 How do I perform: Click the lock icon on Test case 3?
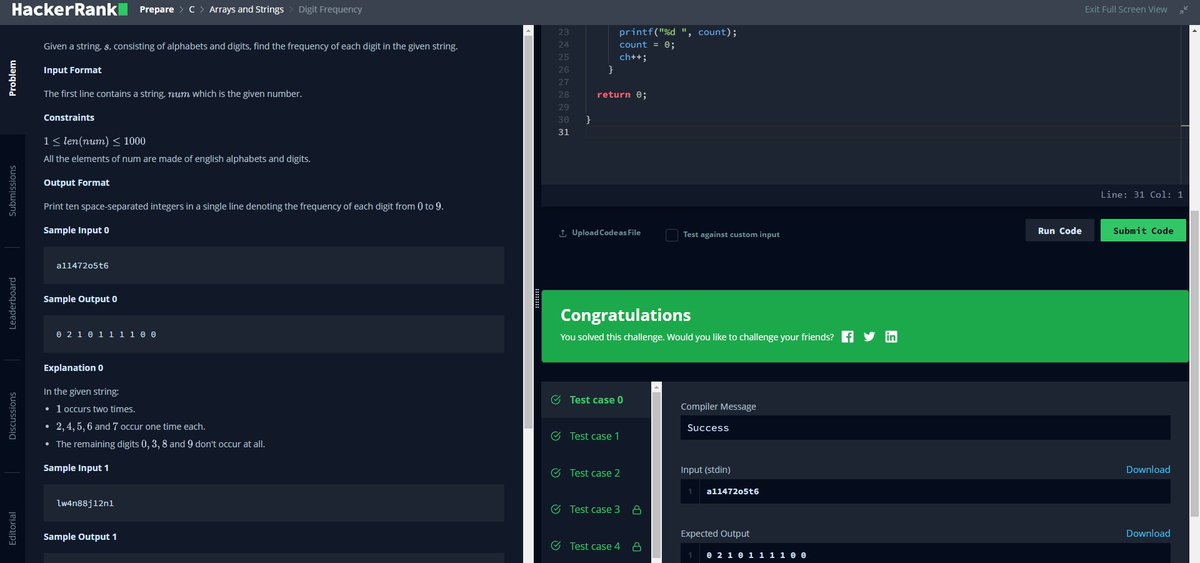coord(637,510)
